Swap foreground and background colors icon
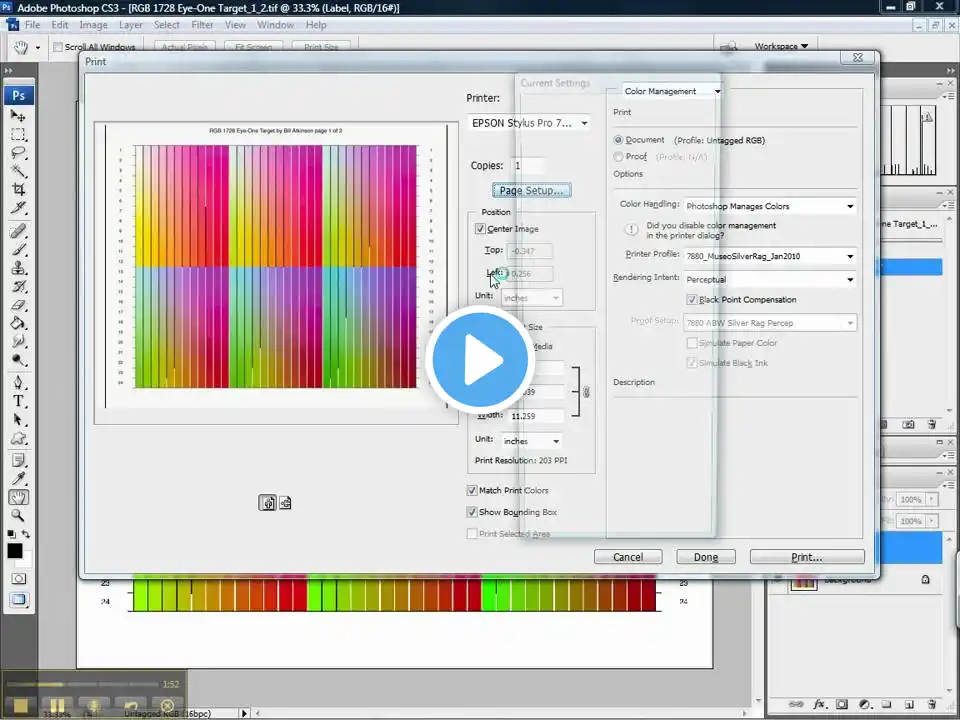 point(26,534)
